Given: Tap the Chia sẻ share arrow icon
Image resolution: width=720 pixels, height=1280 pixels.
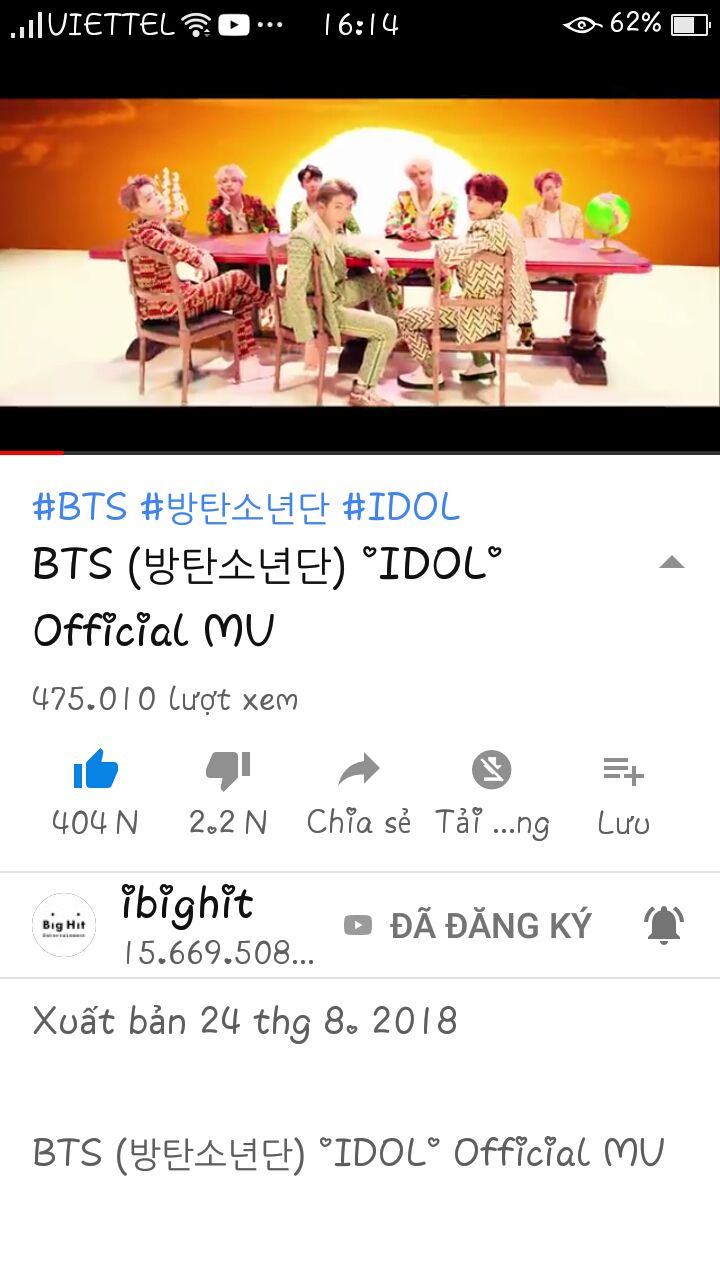Looking at the screenshot, I should tap(359, 770).
